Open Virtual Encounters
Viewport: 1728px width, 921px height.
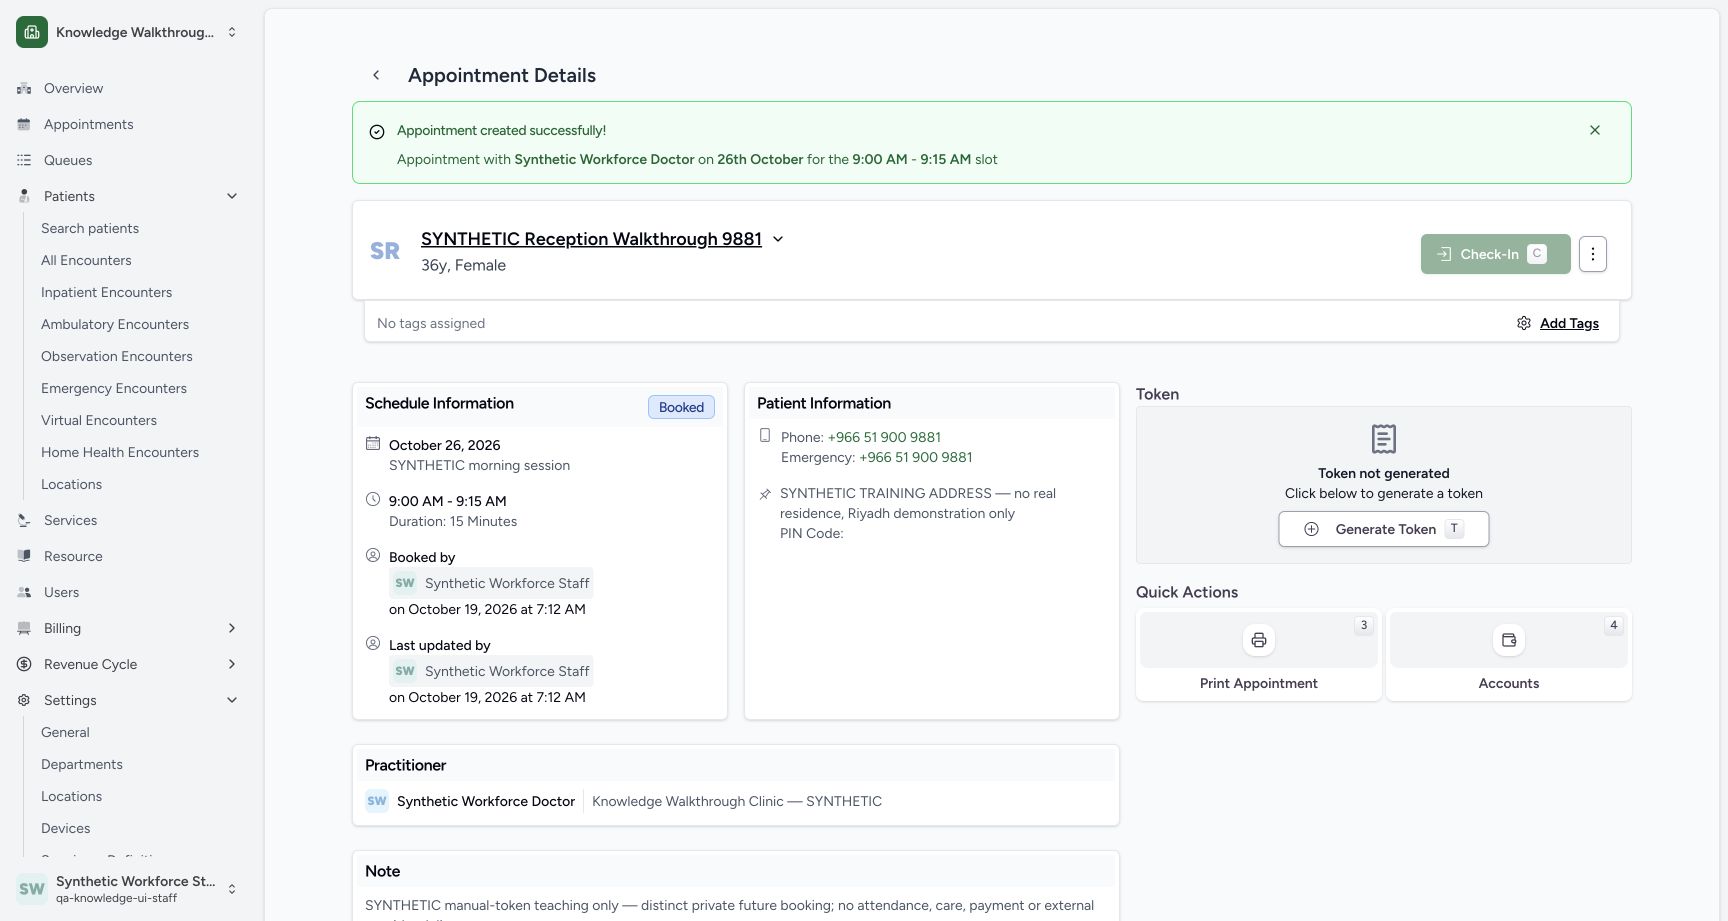click(x=99, y=420)
